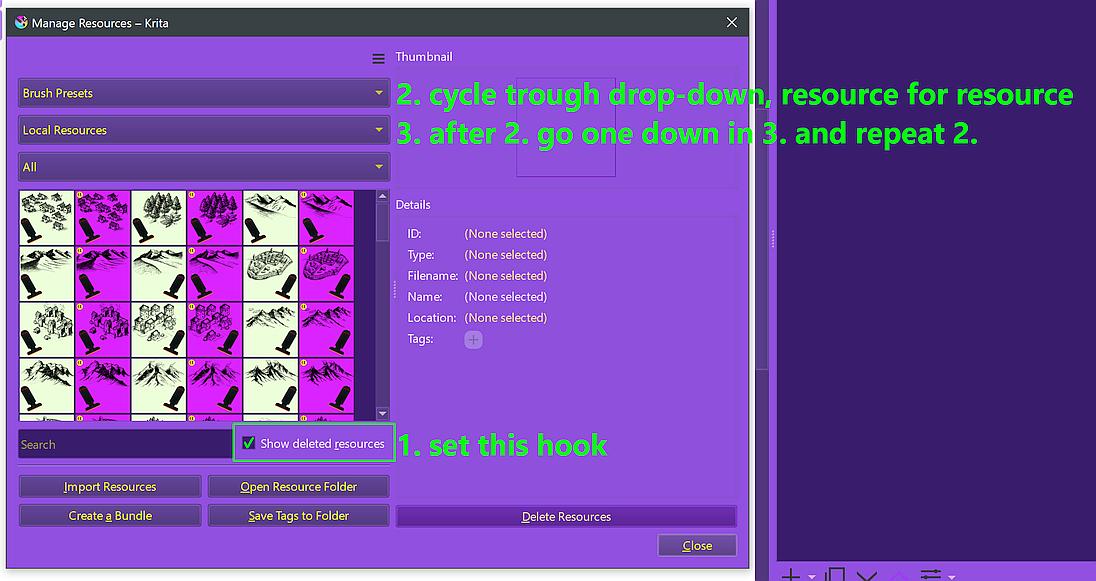Viewport: 1096px width, 581px height.
Task: Focus the Search resources field
Action: pyautogui.click(x=124, y=444)
